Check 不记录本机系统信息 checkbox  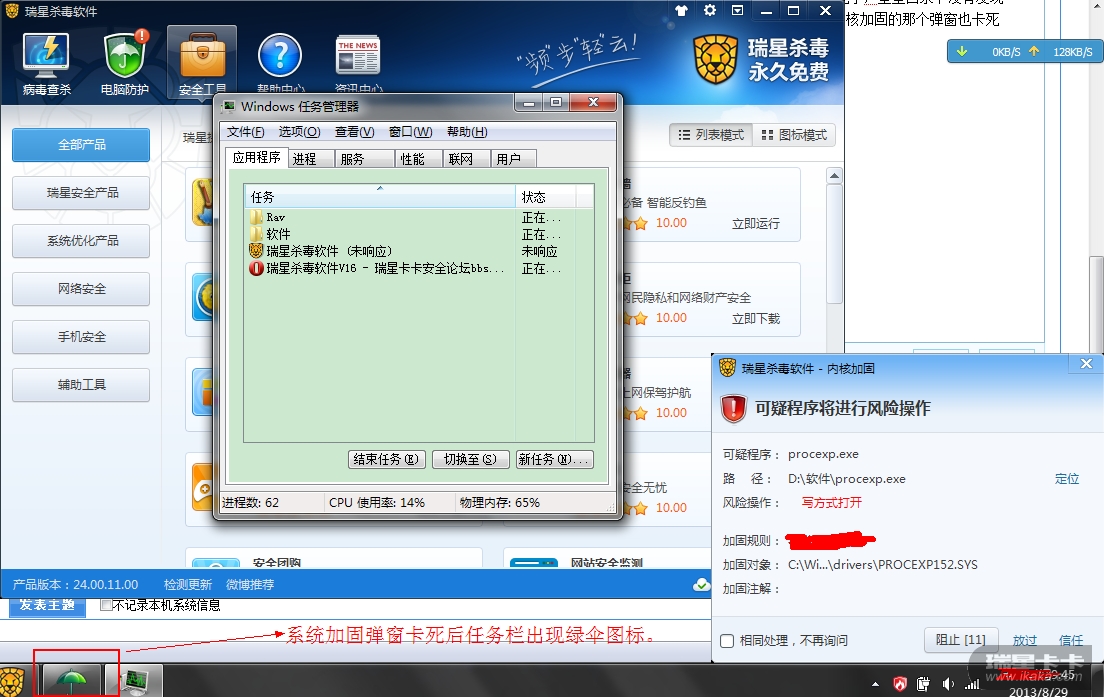click(x=106, y=605)
